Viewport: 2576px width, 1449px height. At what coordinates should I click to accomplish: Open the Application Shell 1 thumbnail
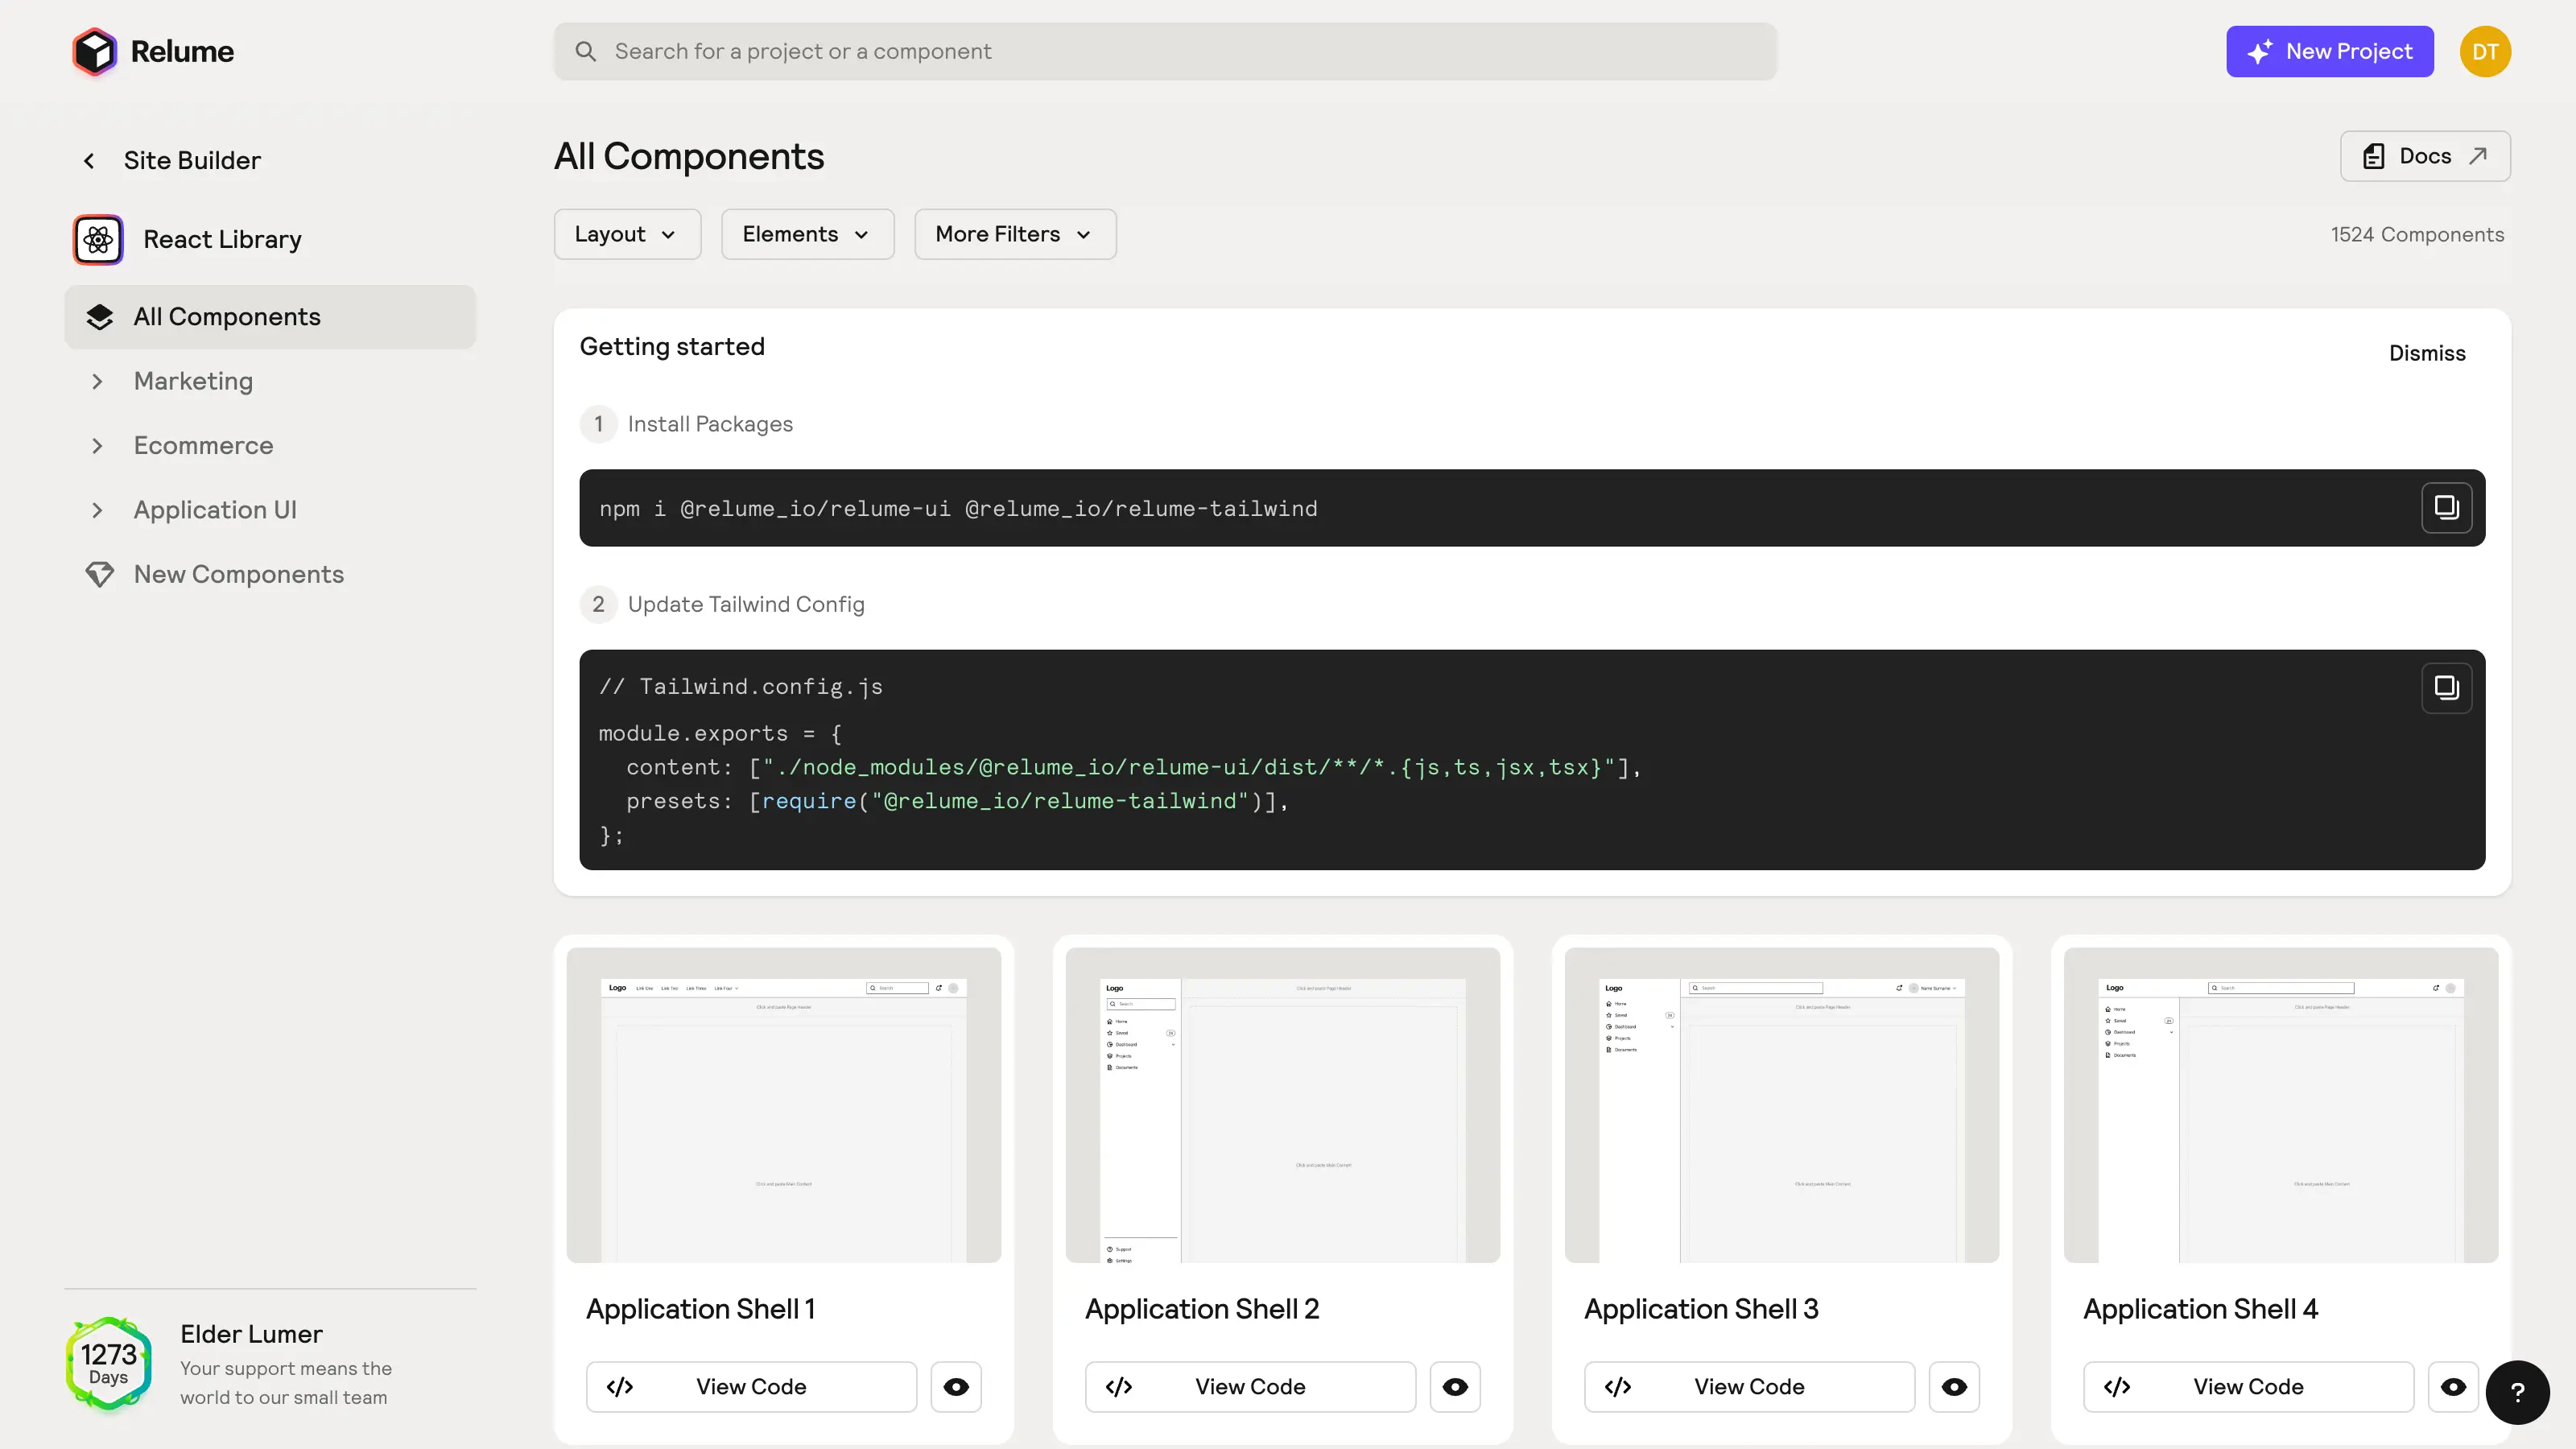point(783,1105)
